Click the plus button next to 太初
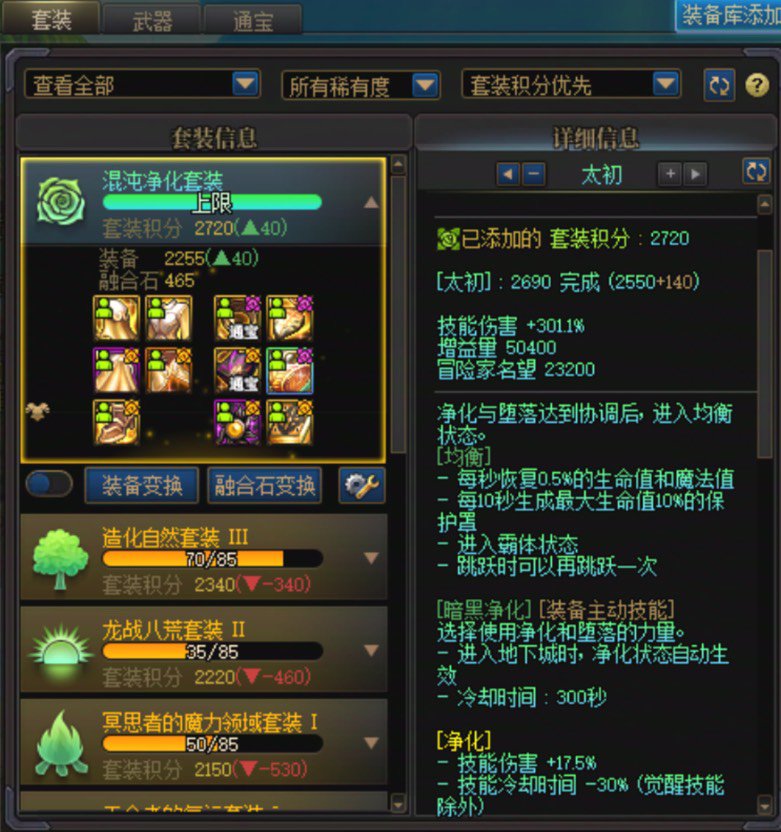The height and width of the screenshot is (832, 781). pyautogui.click(x=670, y=174)
